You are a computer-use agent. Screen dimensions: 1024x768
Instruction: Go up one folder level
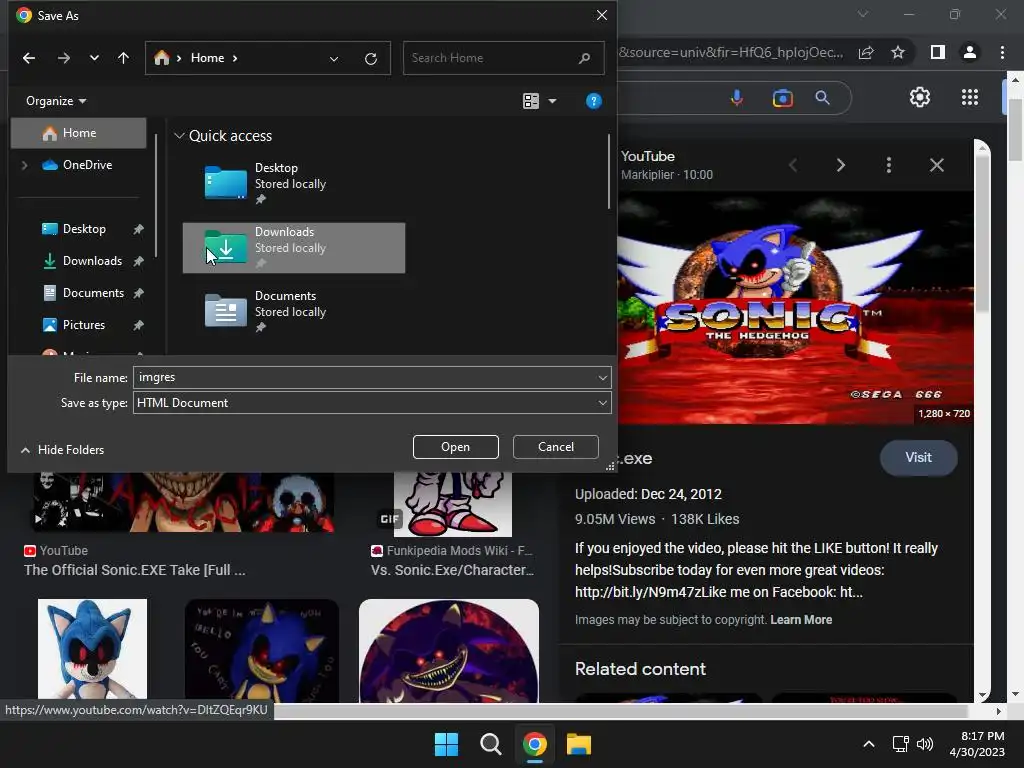pyautogui.click(x=123, y=58)
